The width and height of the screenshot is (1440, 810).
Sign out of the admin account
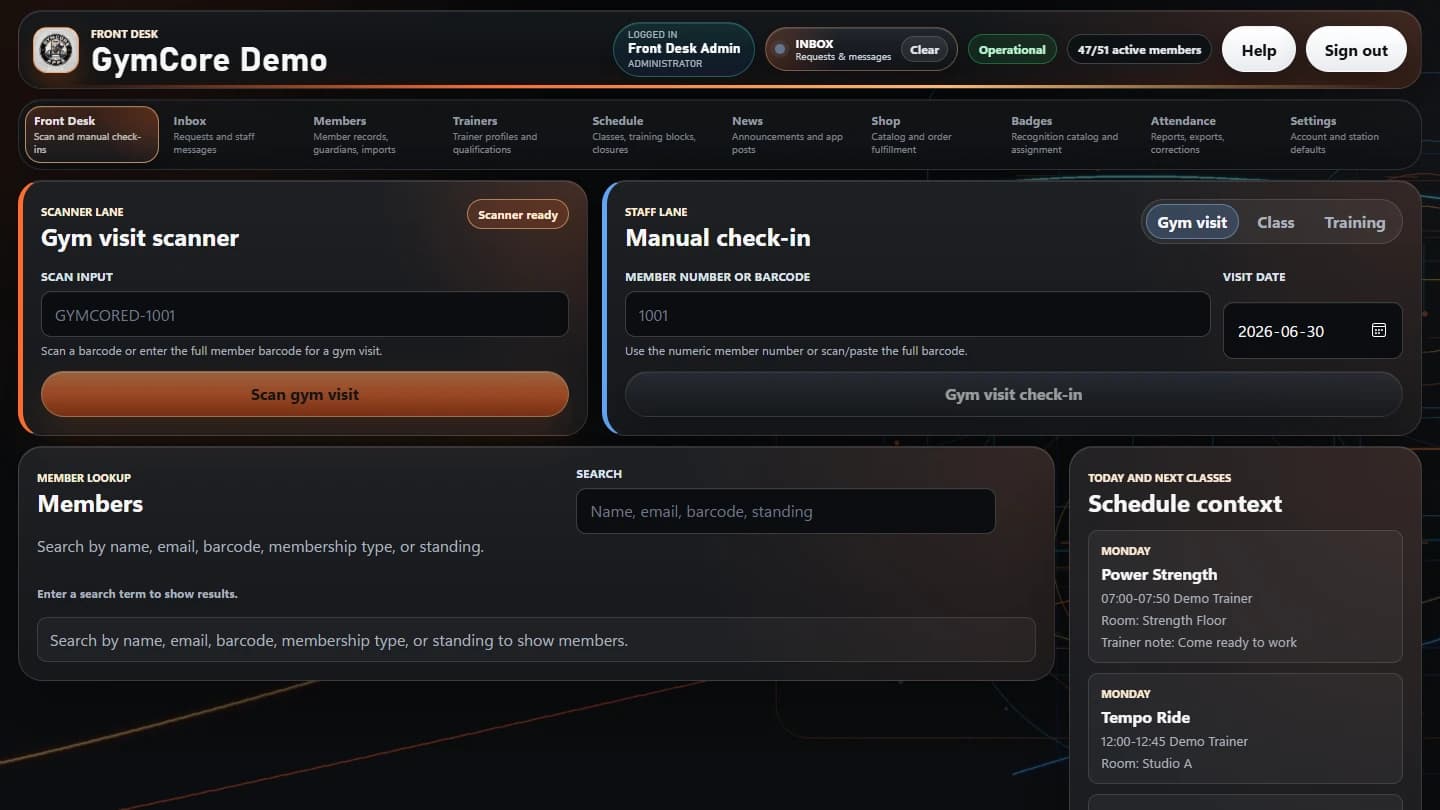[1356, 50]
